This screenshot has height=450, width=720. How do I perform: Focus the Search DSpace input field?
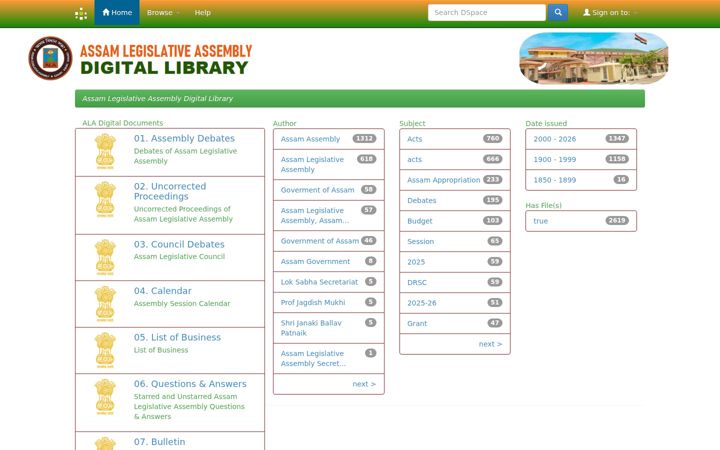click(x=487, y=12)
